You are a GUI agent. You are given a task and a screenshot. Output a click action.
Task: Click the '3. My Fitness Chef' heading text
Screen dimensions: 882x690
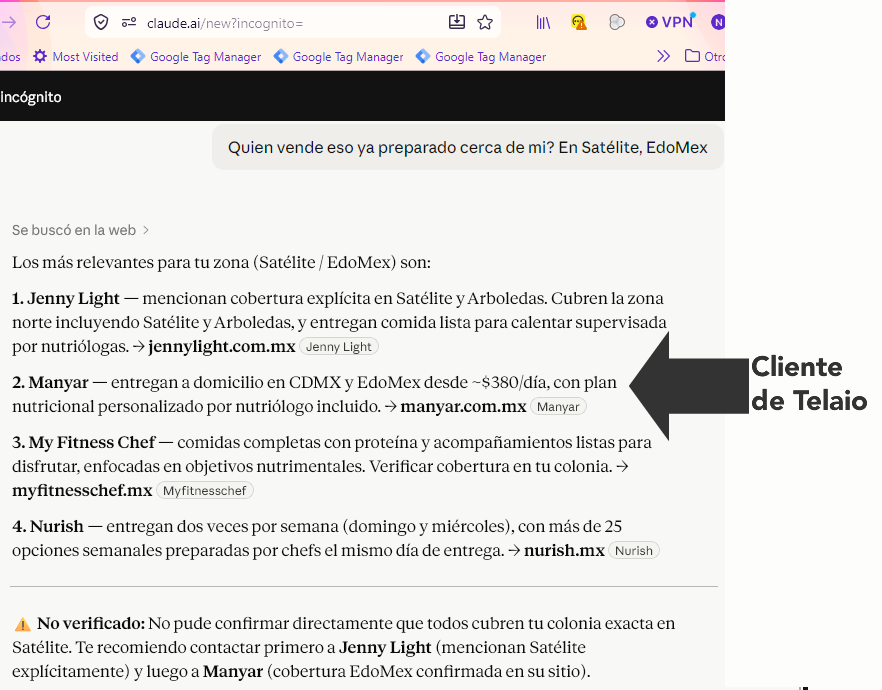pos(83,443)
